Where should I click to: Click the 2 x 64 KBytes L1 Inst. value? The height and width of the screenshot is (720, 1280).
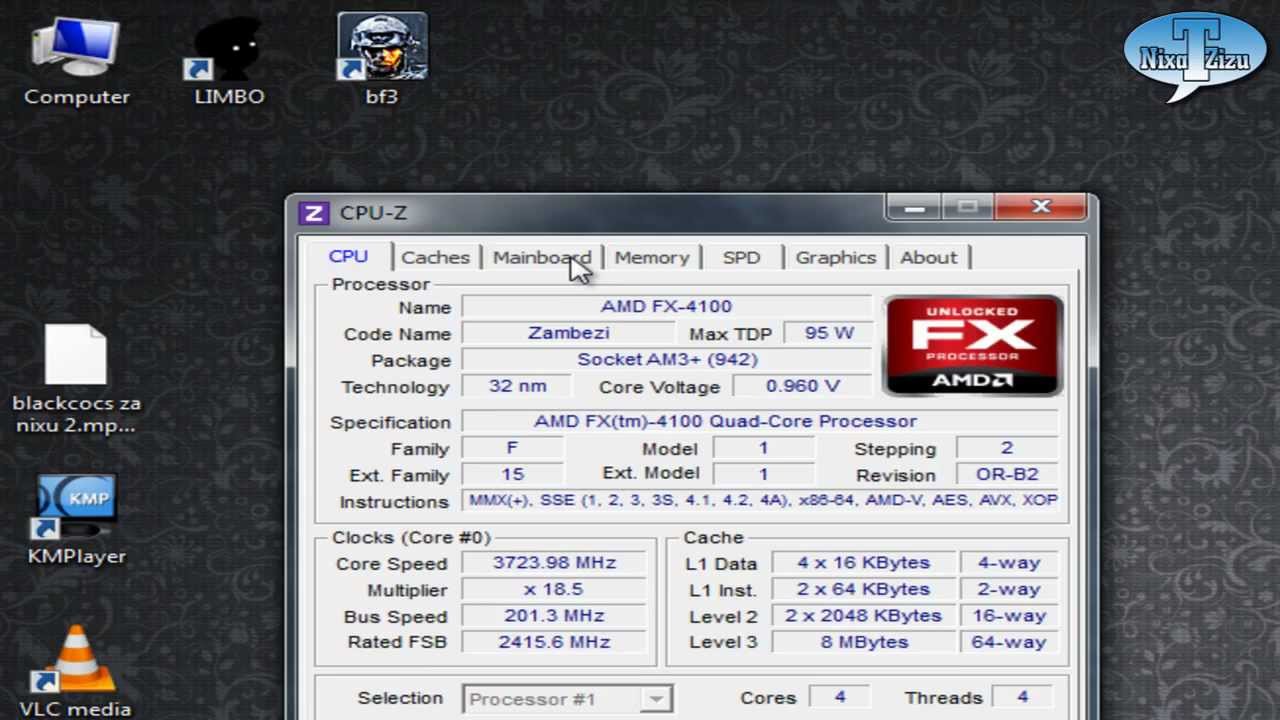pos(864,590)
